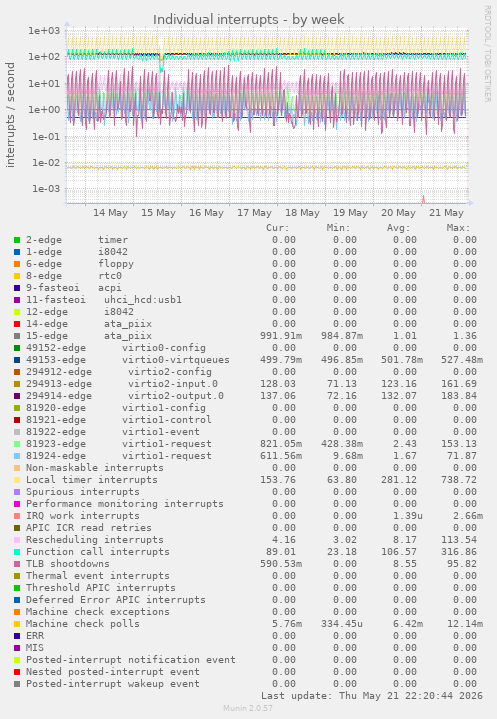
Task: Click the graph title Individual interrupts - by week
Action: pyautogui.click(x=248, y=20)
